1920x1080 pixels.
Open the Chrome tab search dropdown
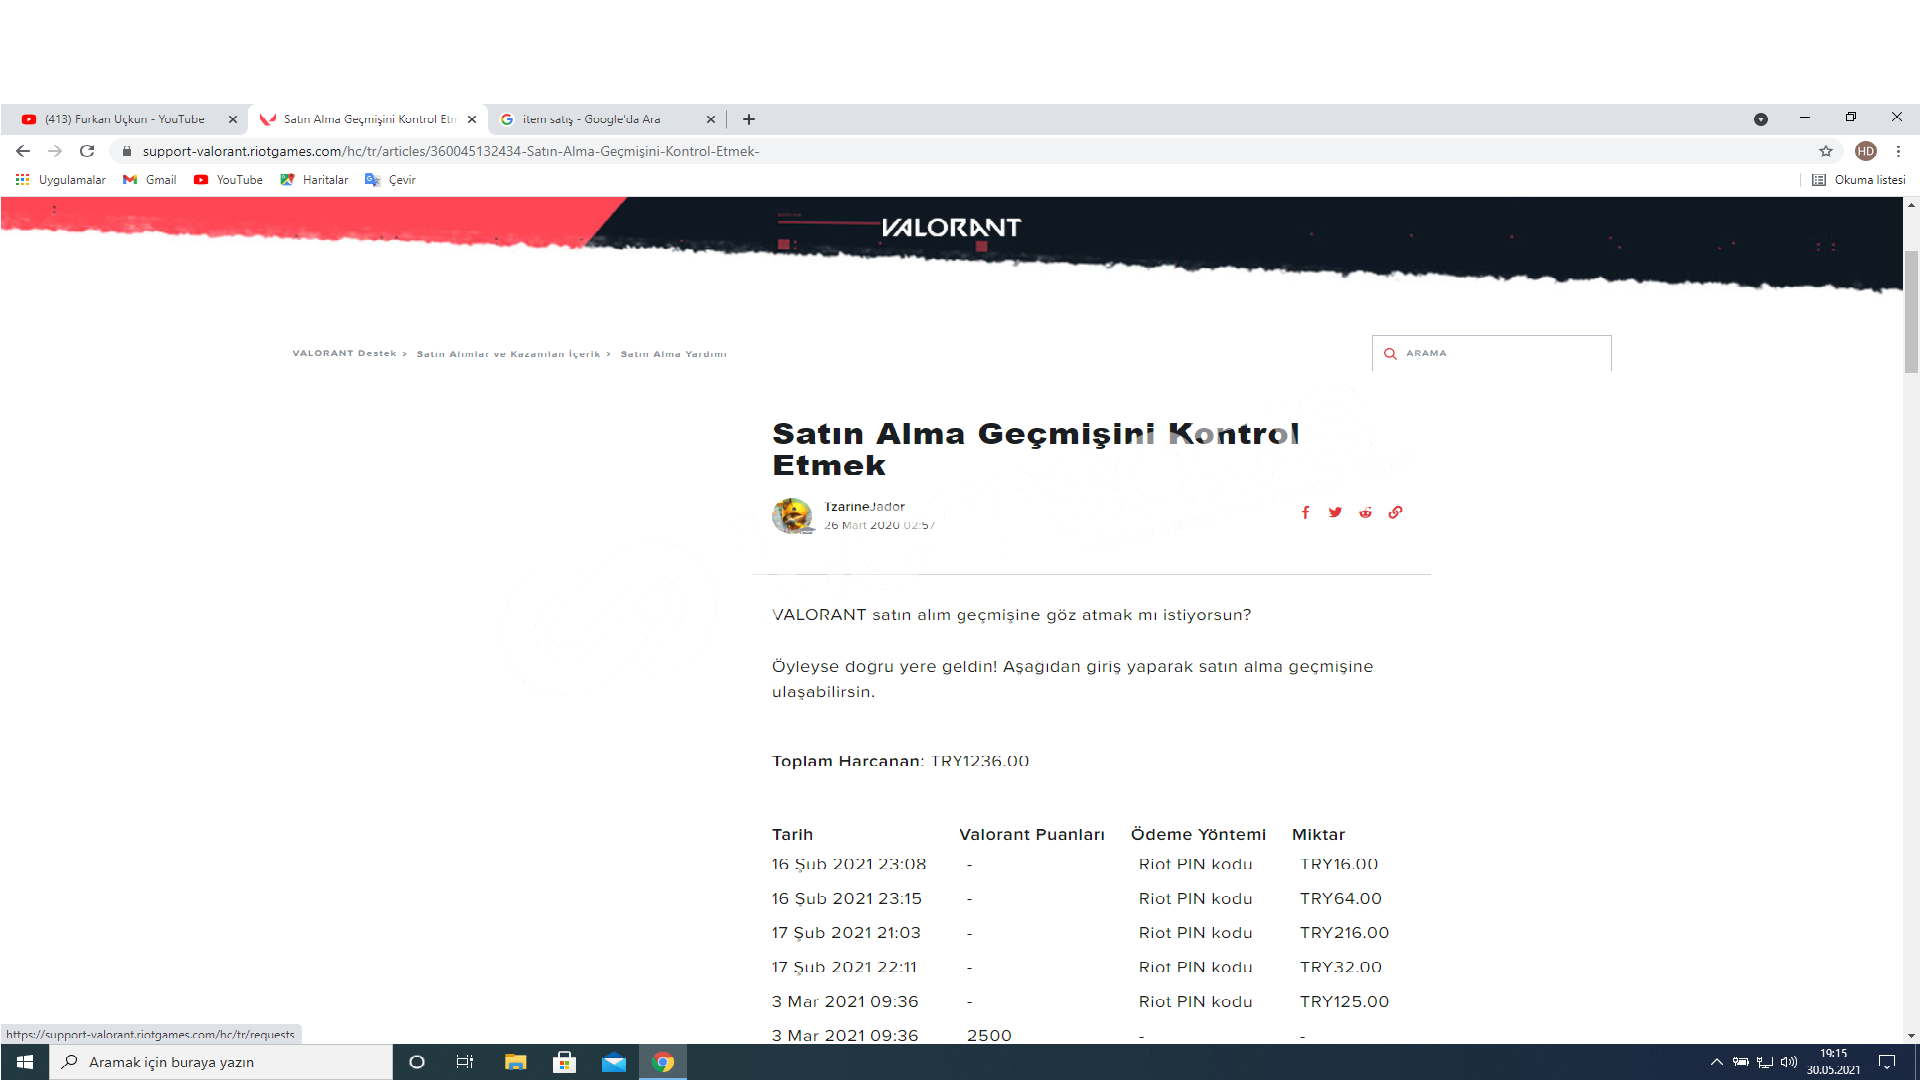[1761, 119]
